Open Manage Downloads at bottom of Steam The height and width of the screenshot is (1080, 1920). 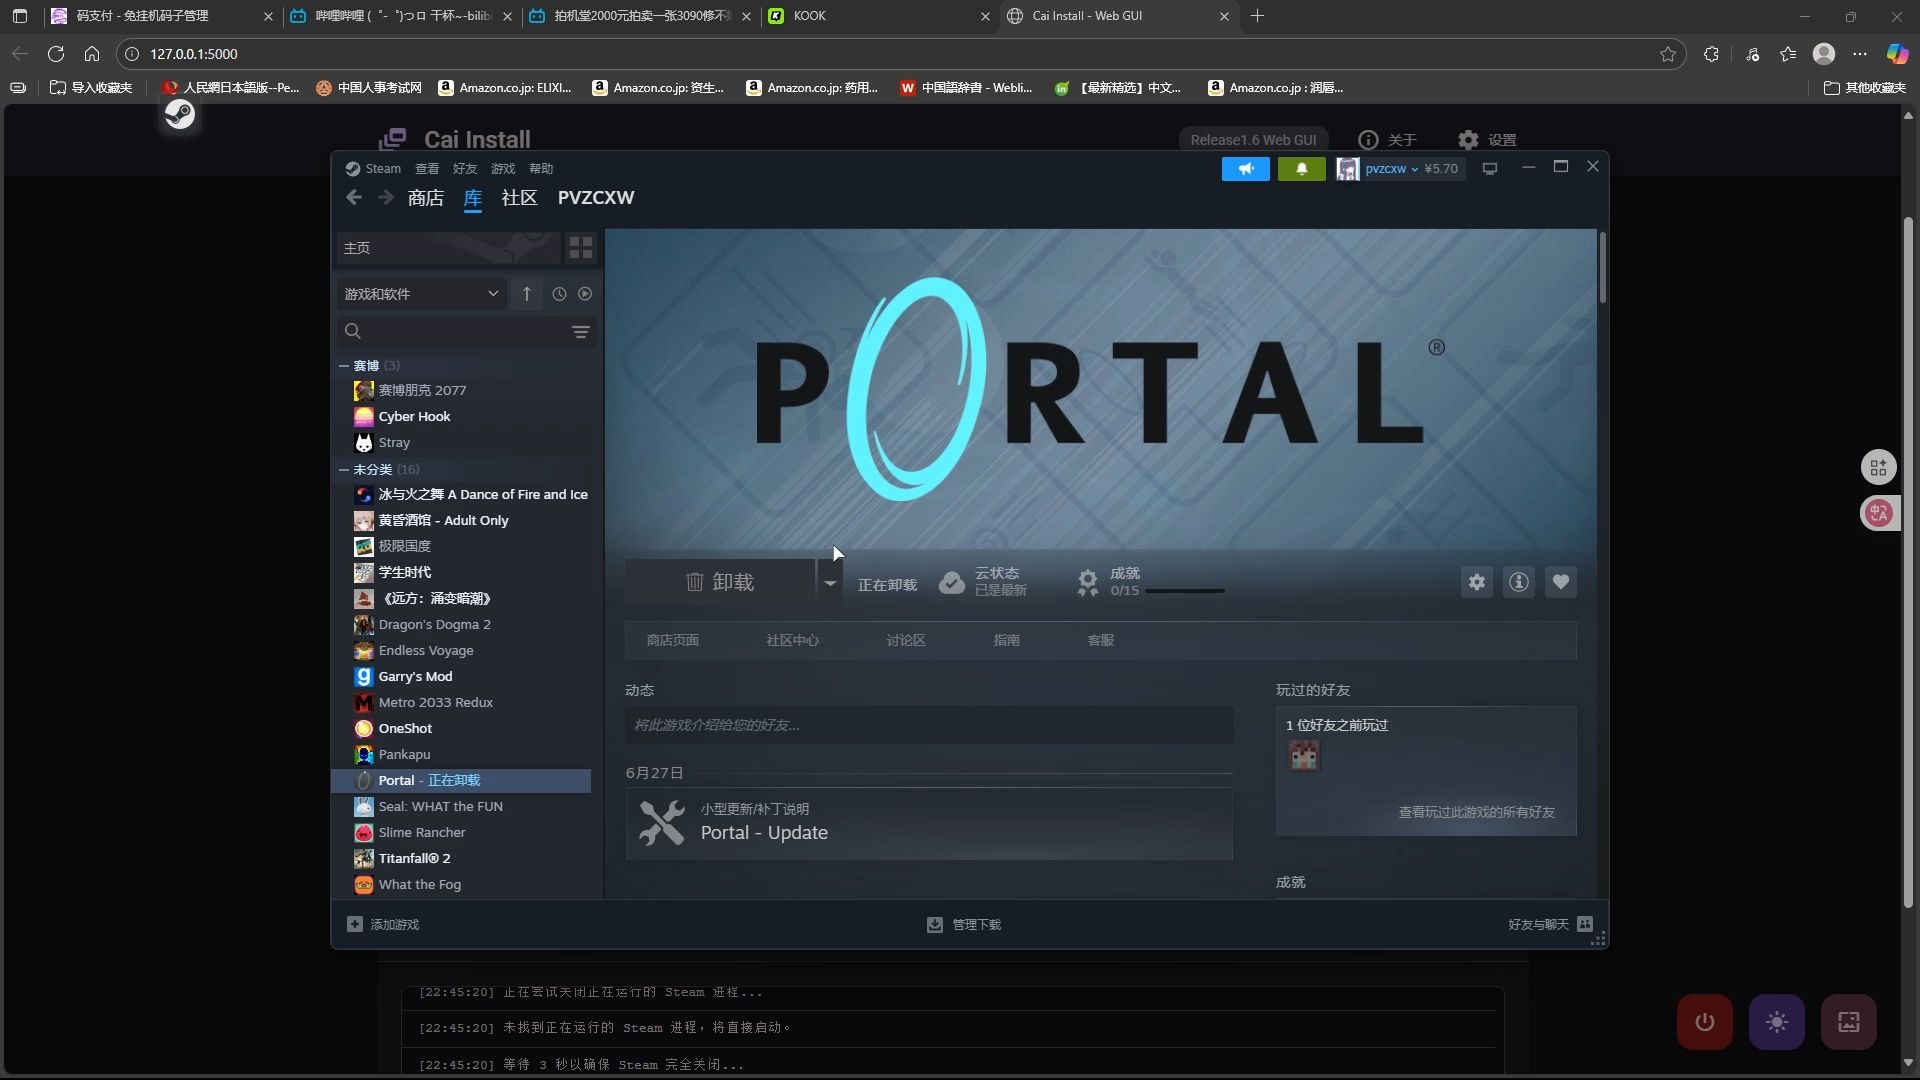click(x=964, y=925)
